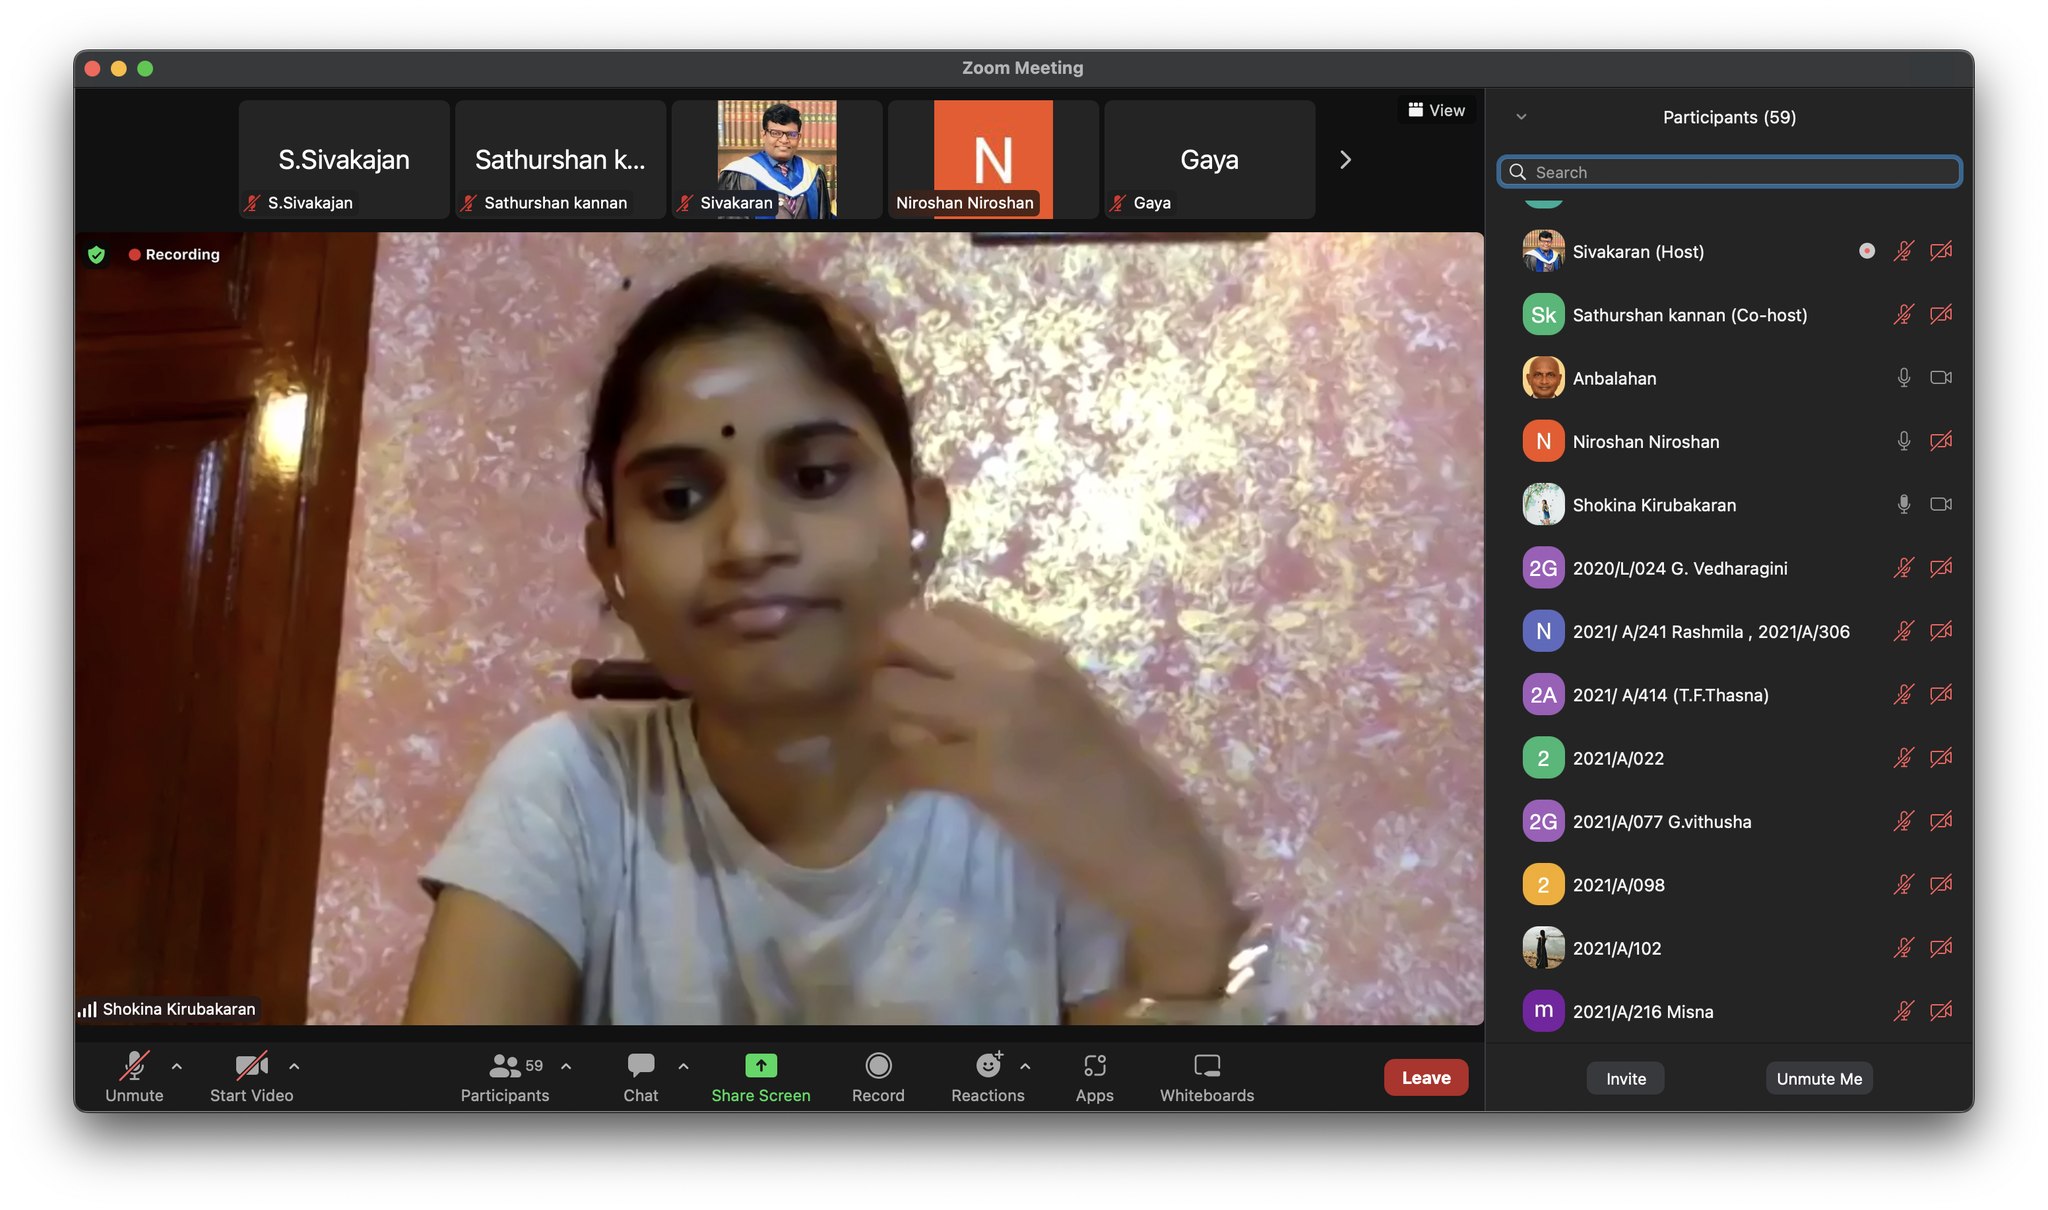Toggle G.vithusha's disabled video icon
Viewport: 2048px width, 1210px height.
(x=1941, y=821)
